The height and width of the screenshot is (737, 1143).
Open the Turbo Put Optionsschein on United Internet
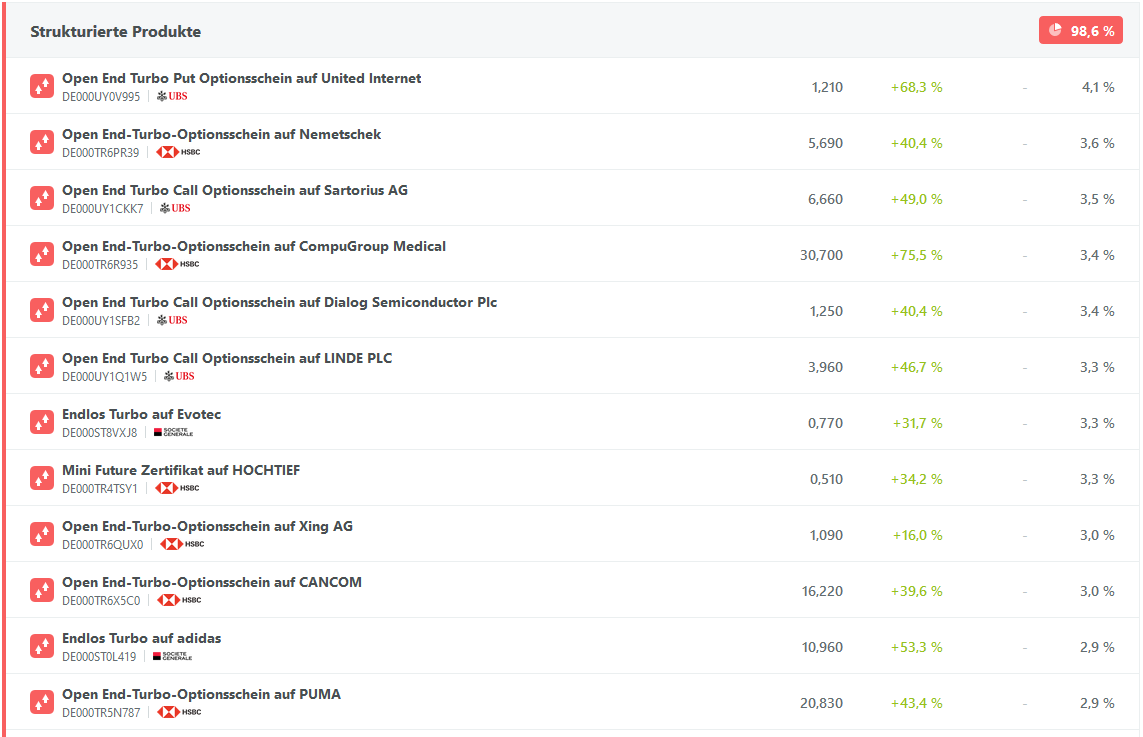pyautogui.click(x=241, y=78)
